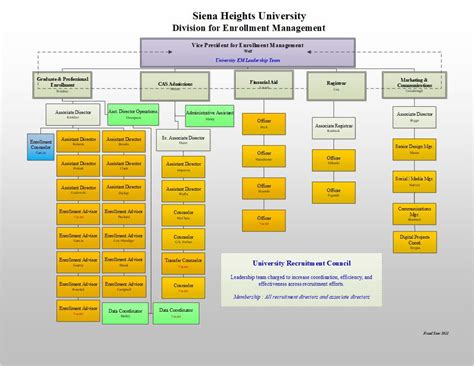Image resolution: width=474 pixels, height=366 pixels.
Task: Select the Data Coordinator box under CAS Admissions
Action: tap(176, 313)
